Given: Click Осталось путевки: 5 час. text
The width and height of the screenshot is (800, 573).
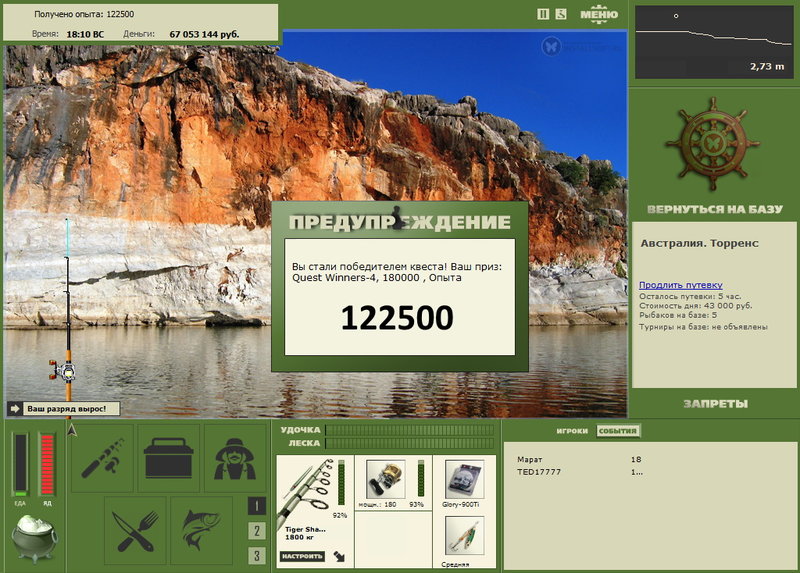Looking at the screenshot, I should 690,296.
